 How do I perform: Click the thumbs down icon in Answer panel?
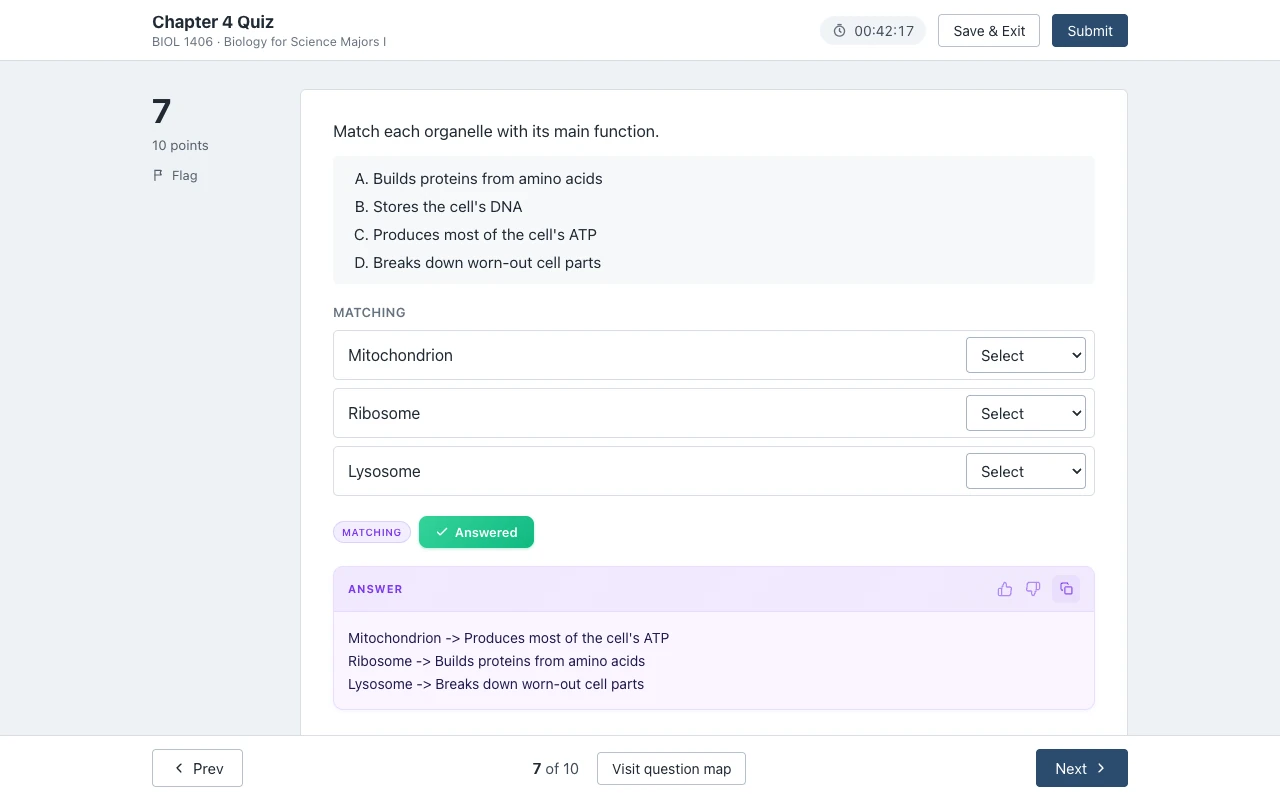point(1033,589)
